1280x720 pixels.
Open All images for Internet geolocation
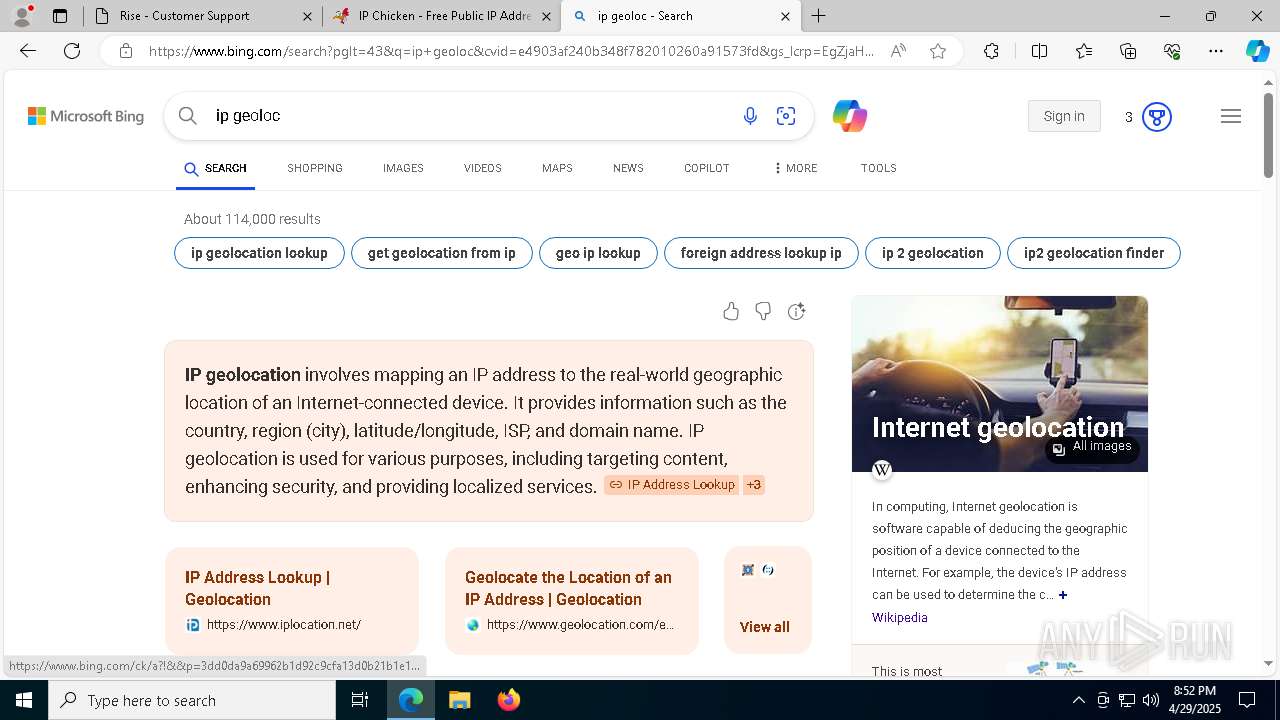tap(1092, 447)
